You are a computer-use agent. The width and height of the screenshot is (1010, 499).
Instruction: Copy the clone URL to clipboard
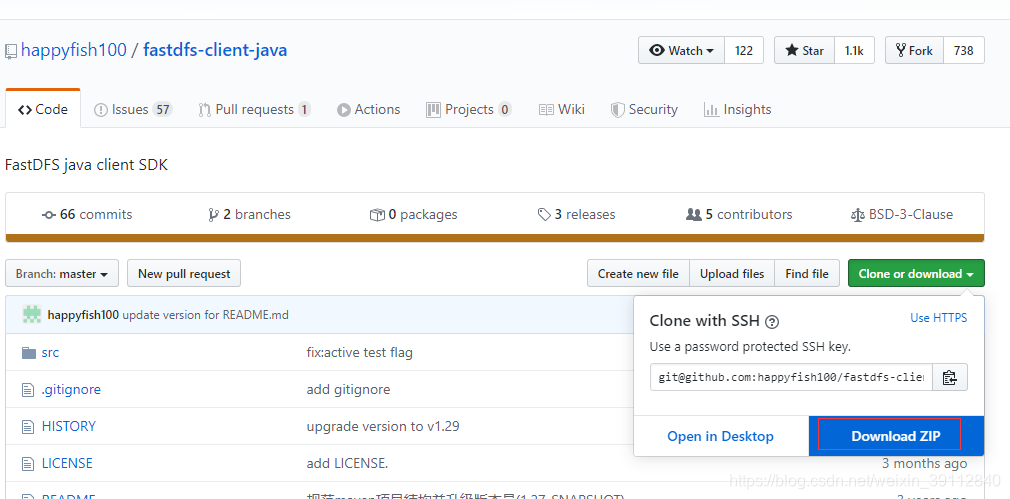[x=949, y=377]
